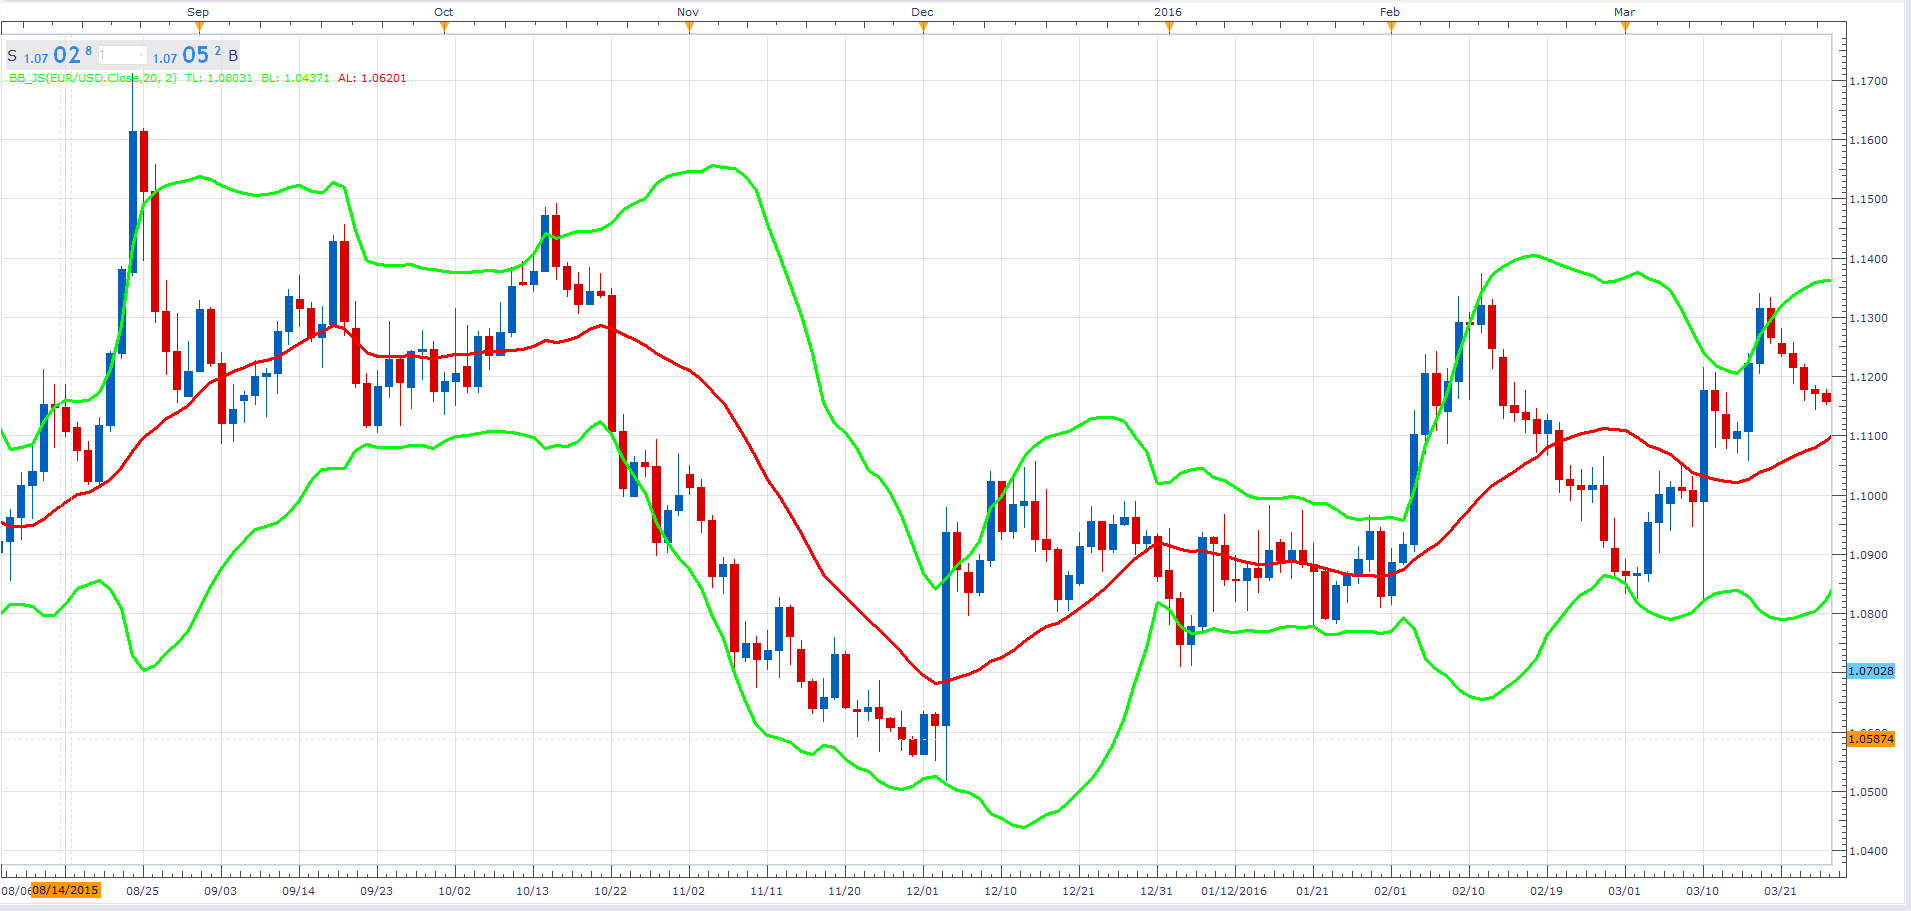Click the 03/21 date on time axis
The width and height of the screenshot is (1911, 911).
tap(1780, 891)
